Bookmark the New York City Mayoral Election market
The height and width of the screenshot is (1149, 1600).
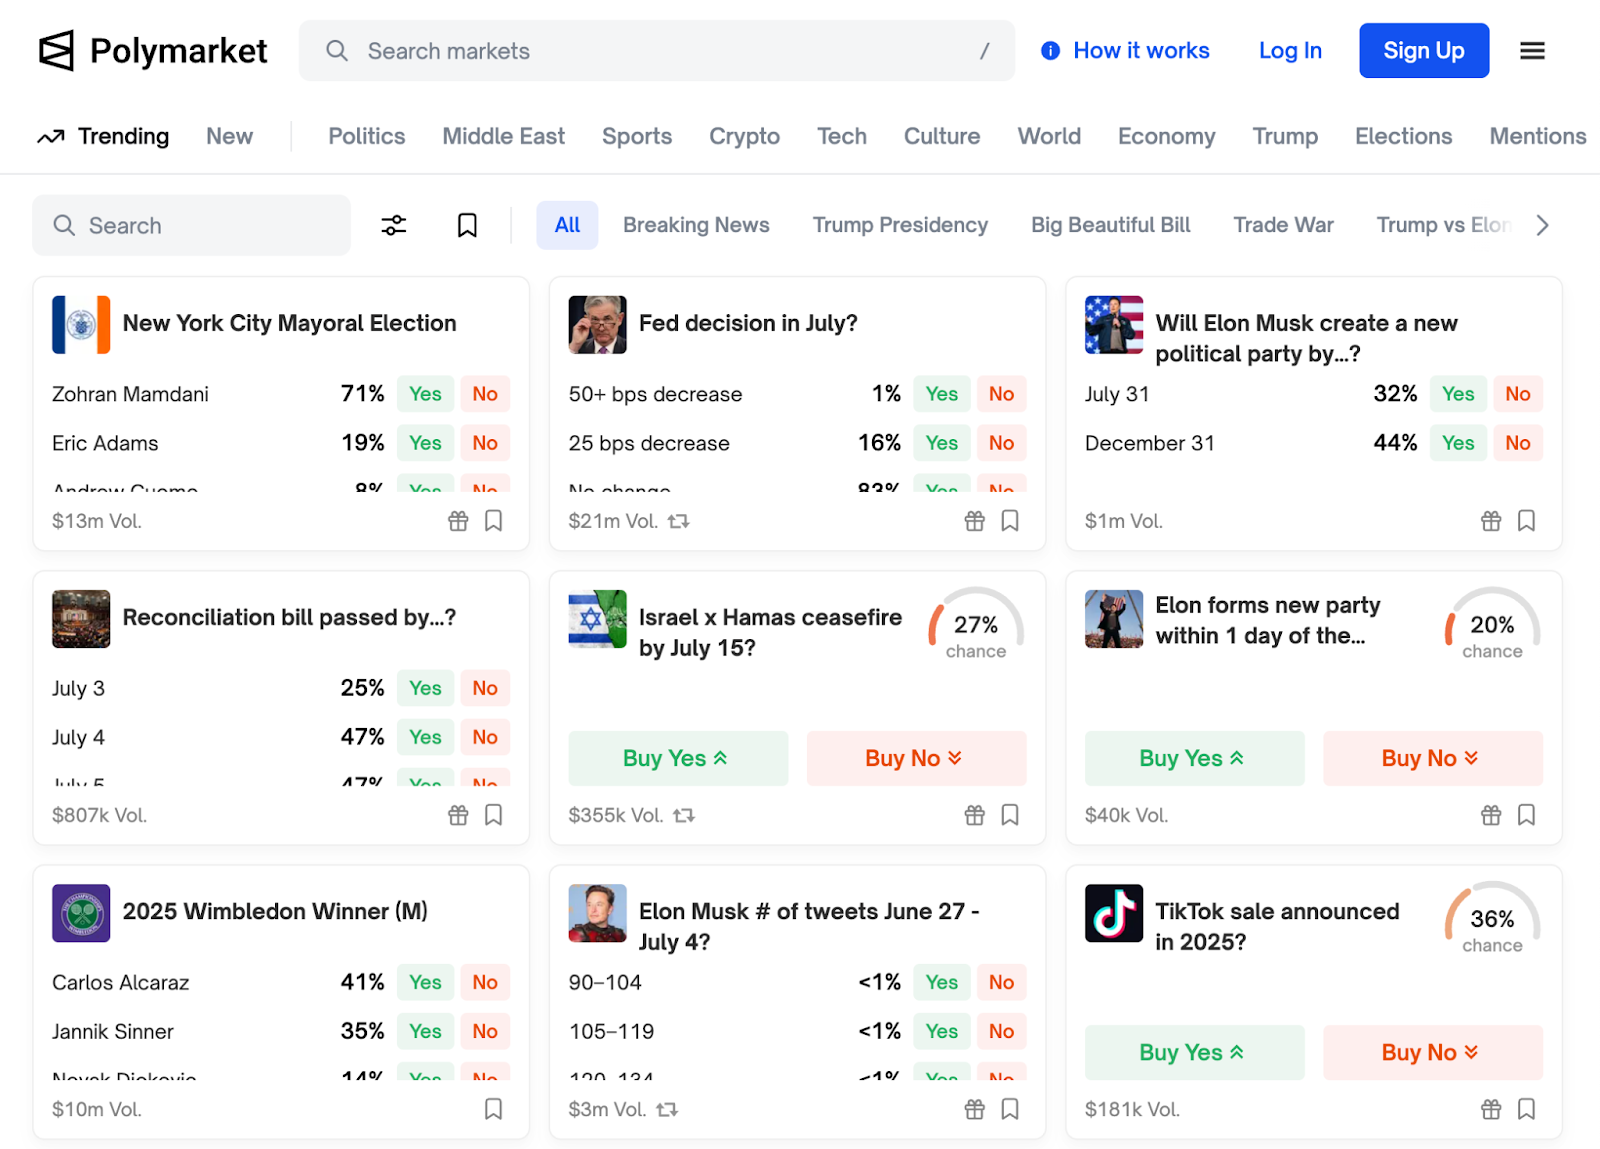493,521
